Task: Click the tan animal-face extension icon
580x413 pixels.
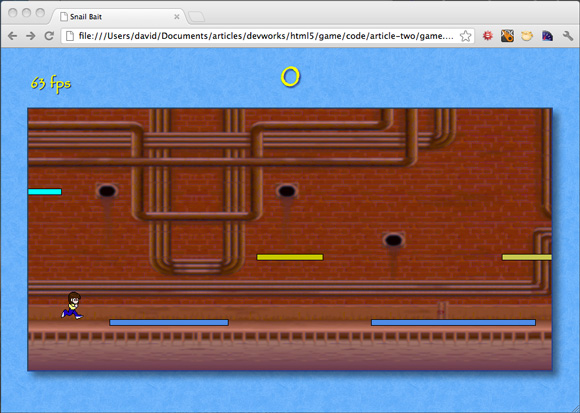Action: (x=527, y=36)
